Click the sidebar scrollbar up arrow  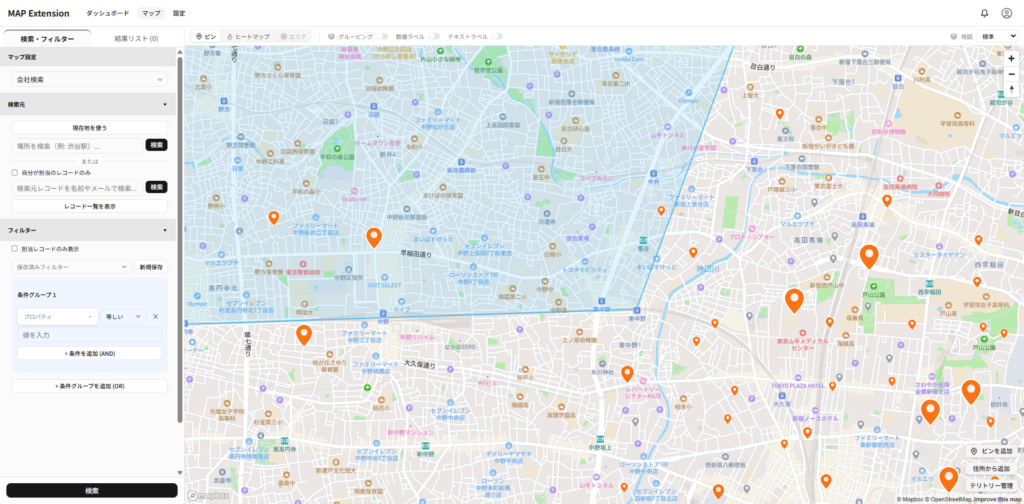pos(180,50)
